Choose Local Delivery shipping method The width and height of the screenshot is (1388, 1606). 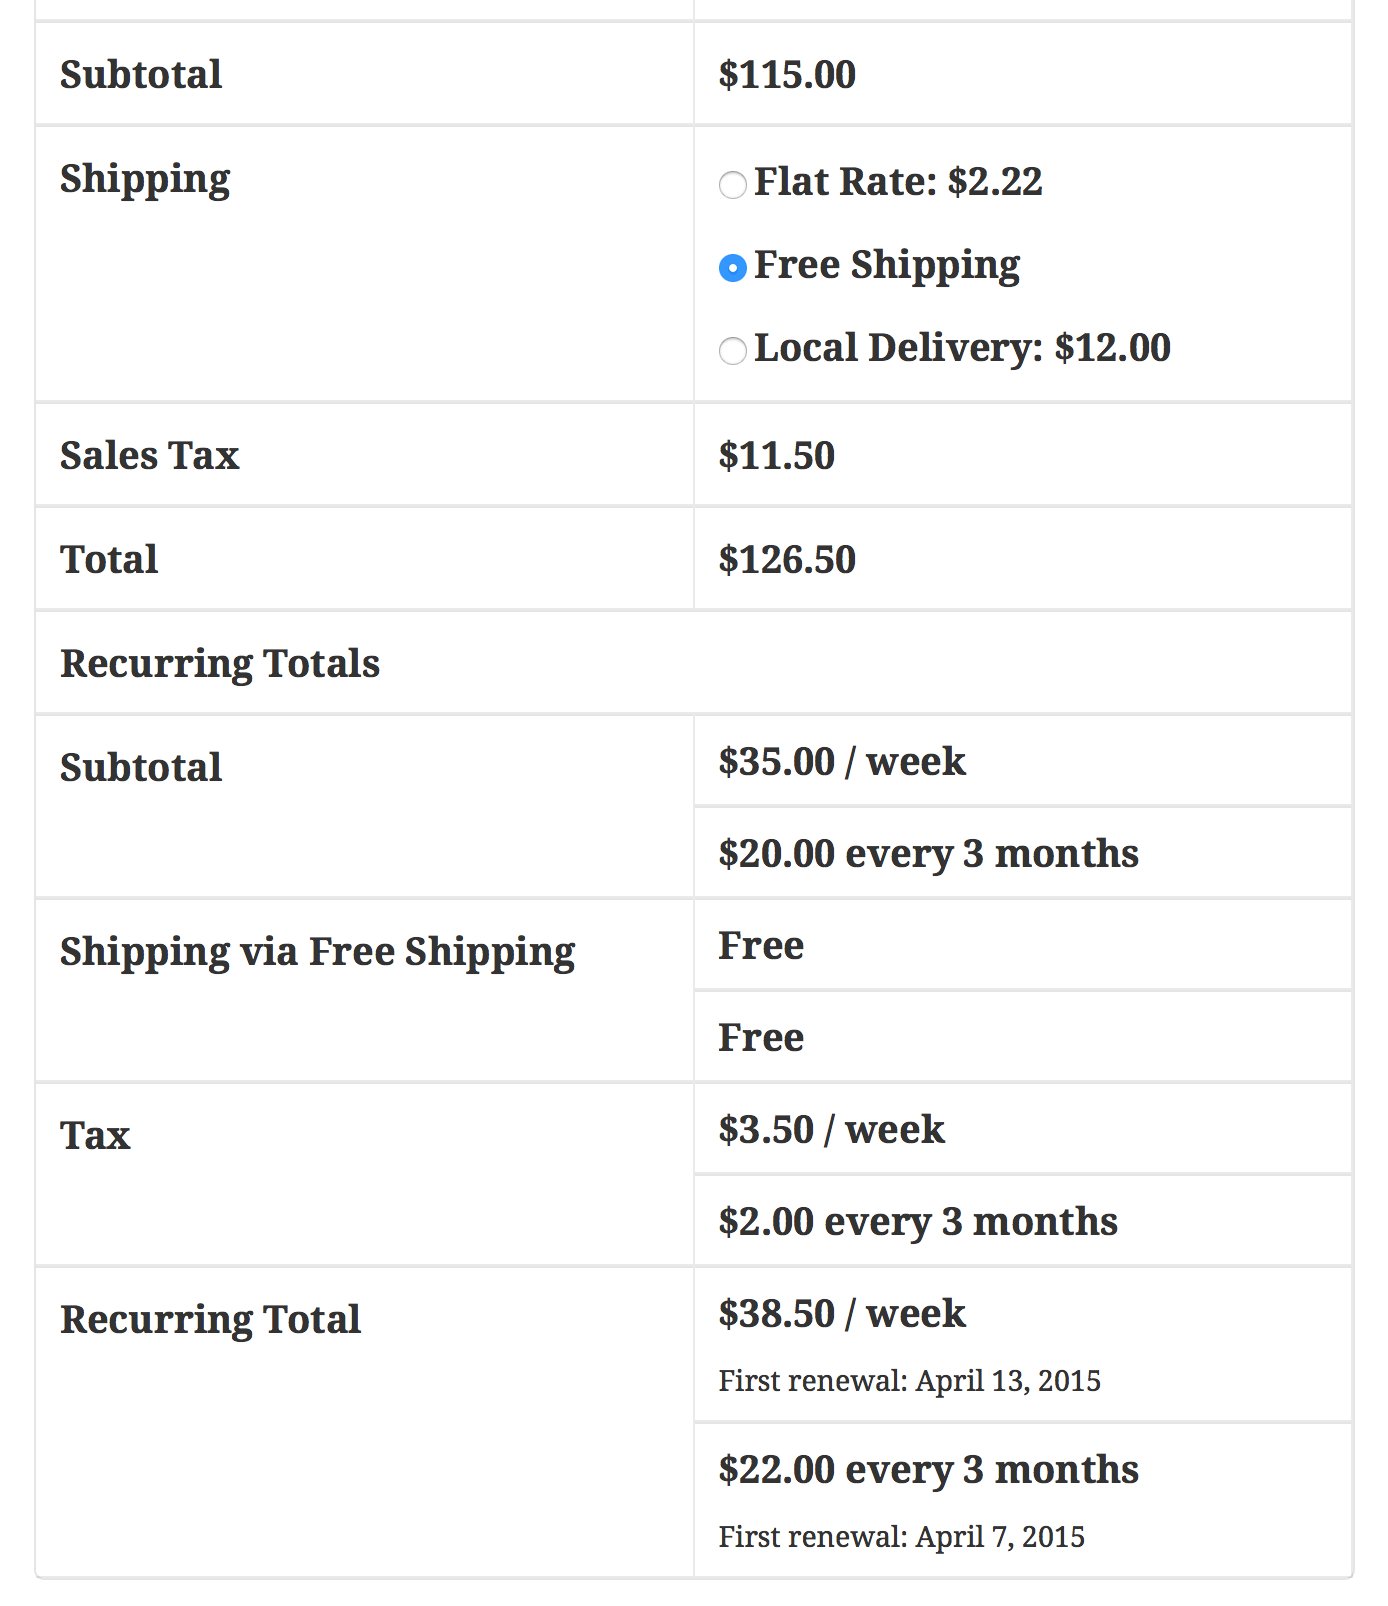pyautogui.click(x=733, y=349)
